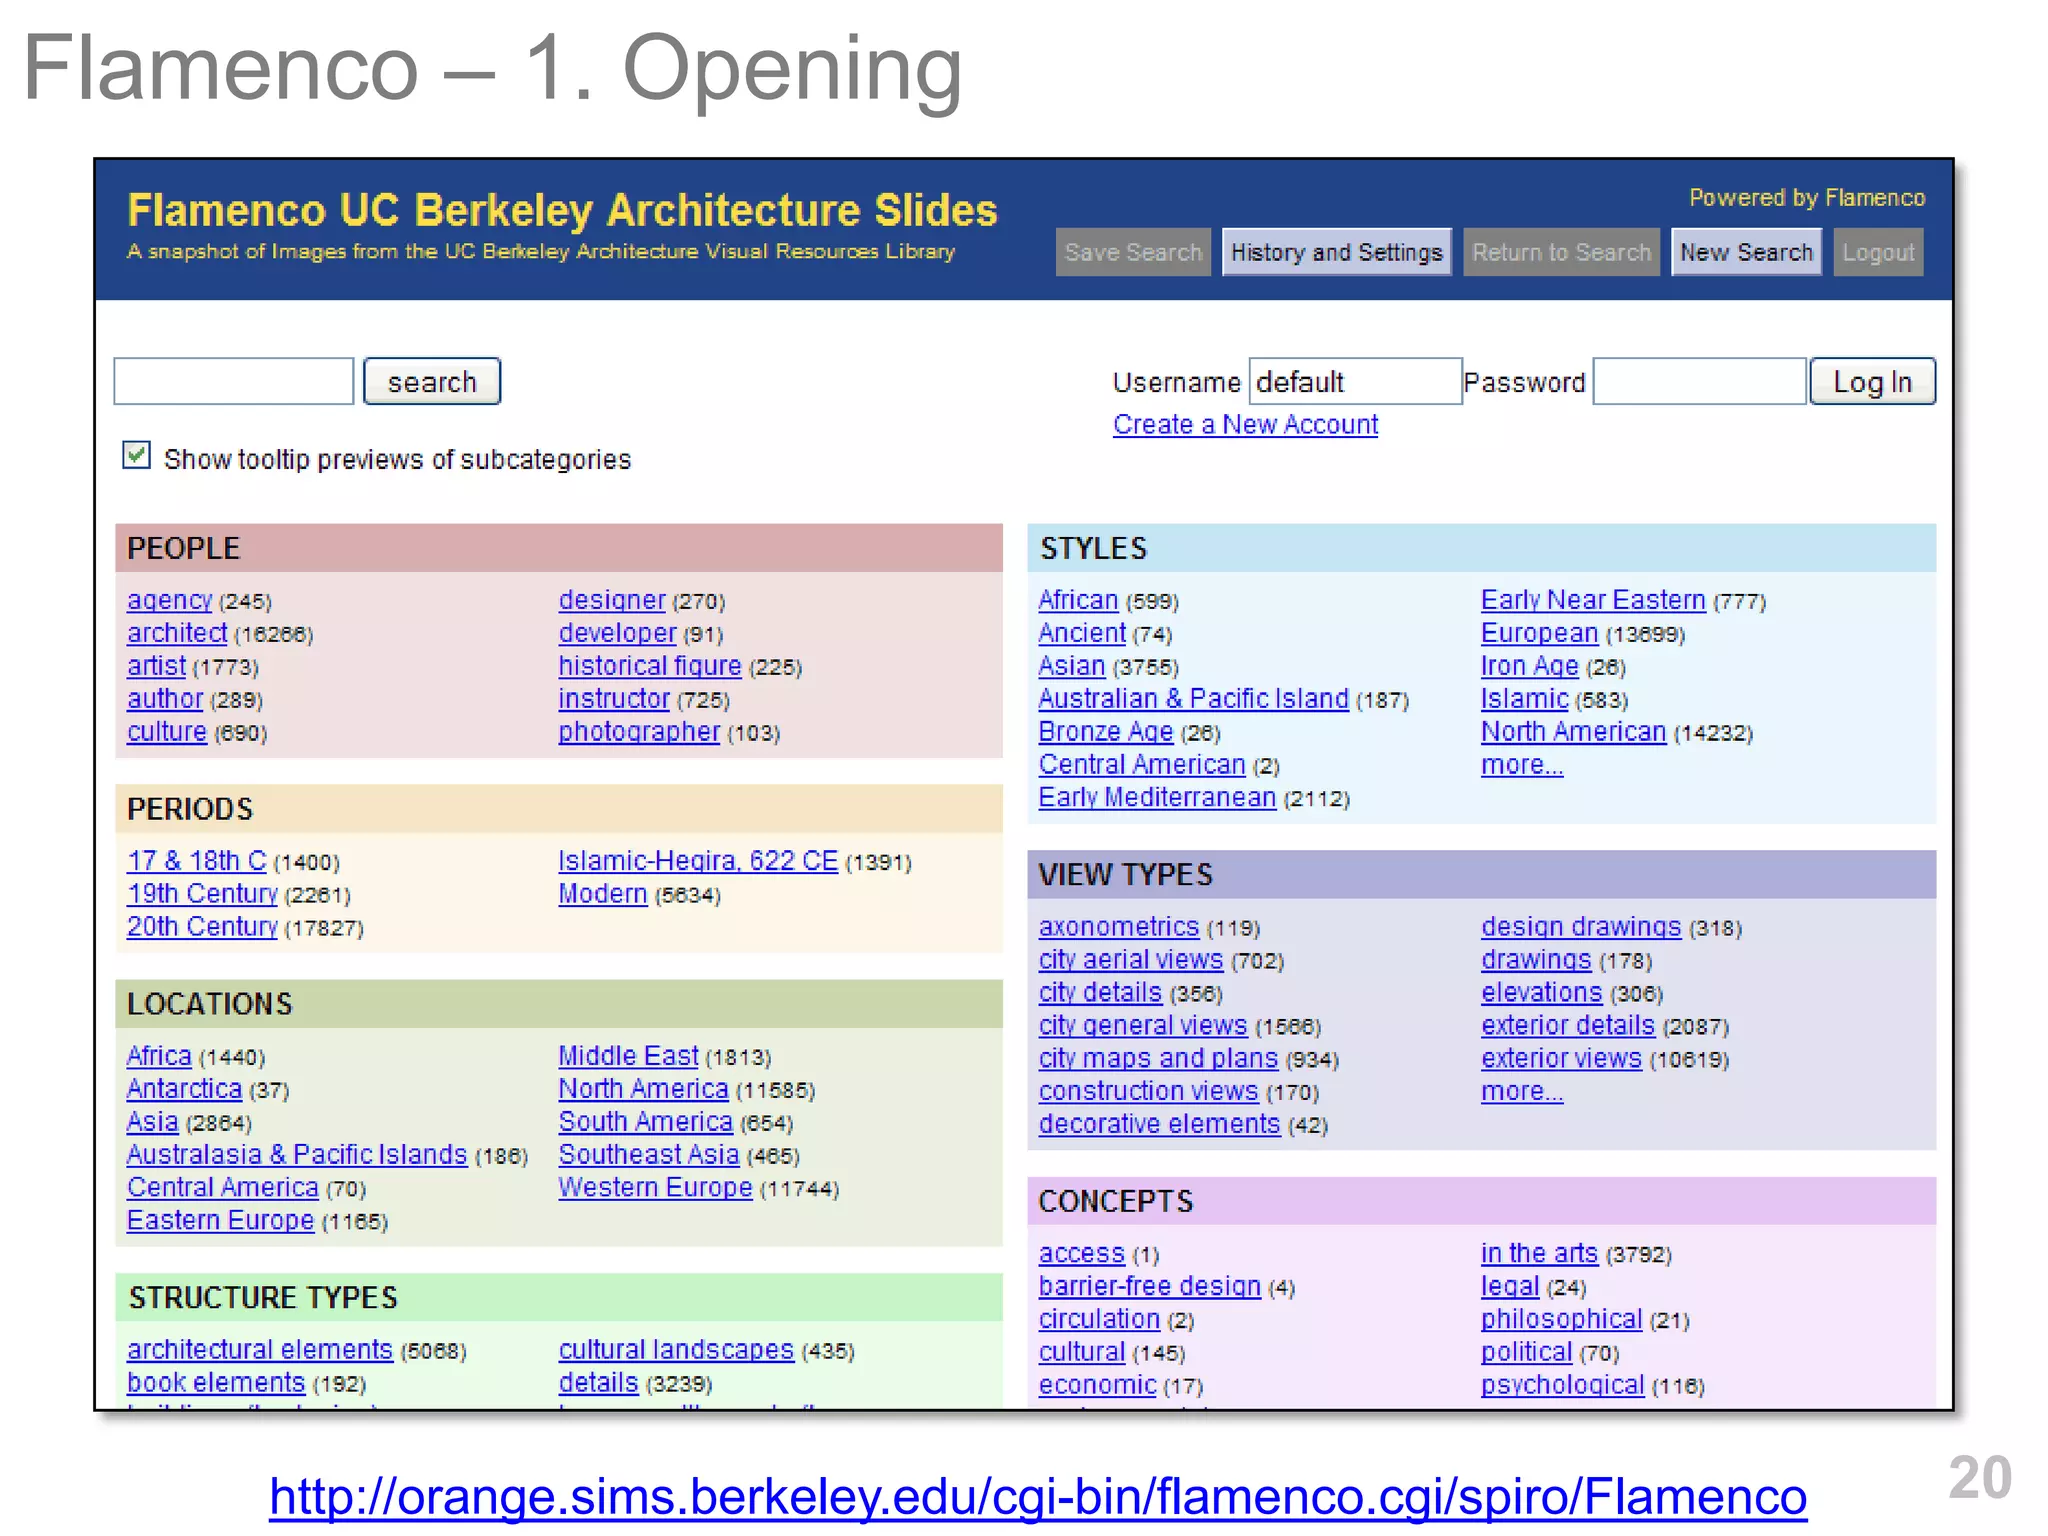The image size is (2048, 1536).
Task: Select Early Near Eastern style
Action: coord(1593,600)
